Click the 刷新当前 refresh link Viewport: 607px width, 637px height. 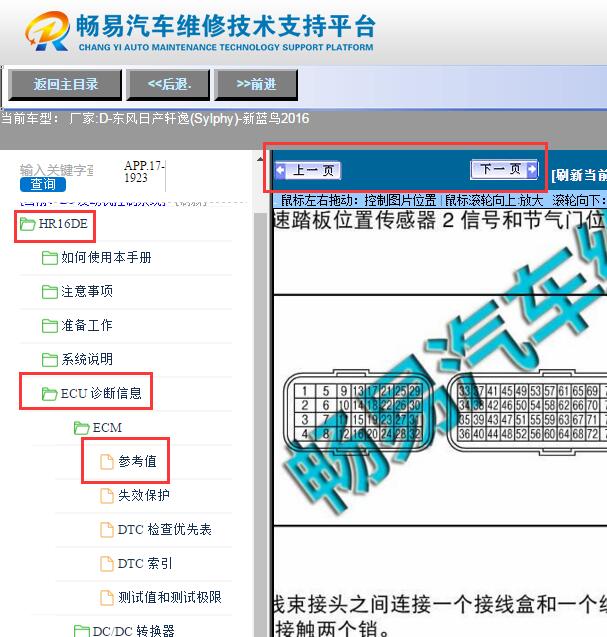579,175
